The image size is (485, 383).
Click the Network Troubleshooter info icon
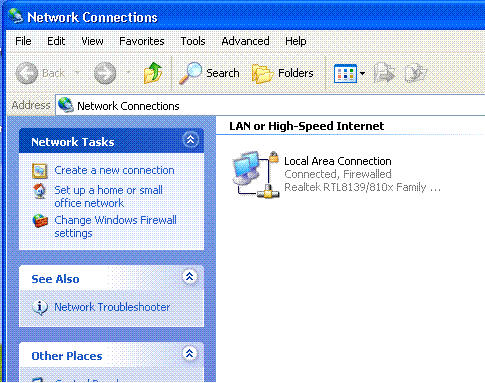(40, 307)
